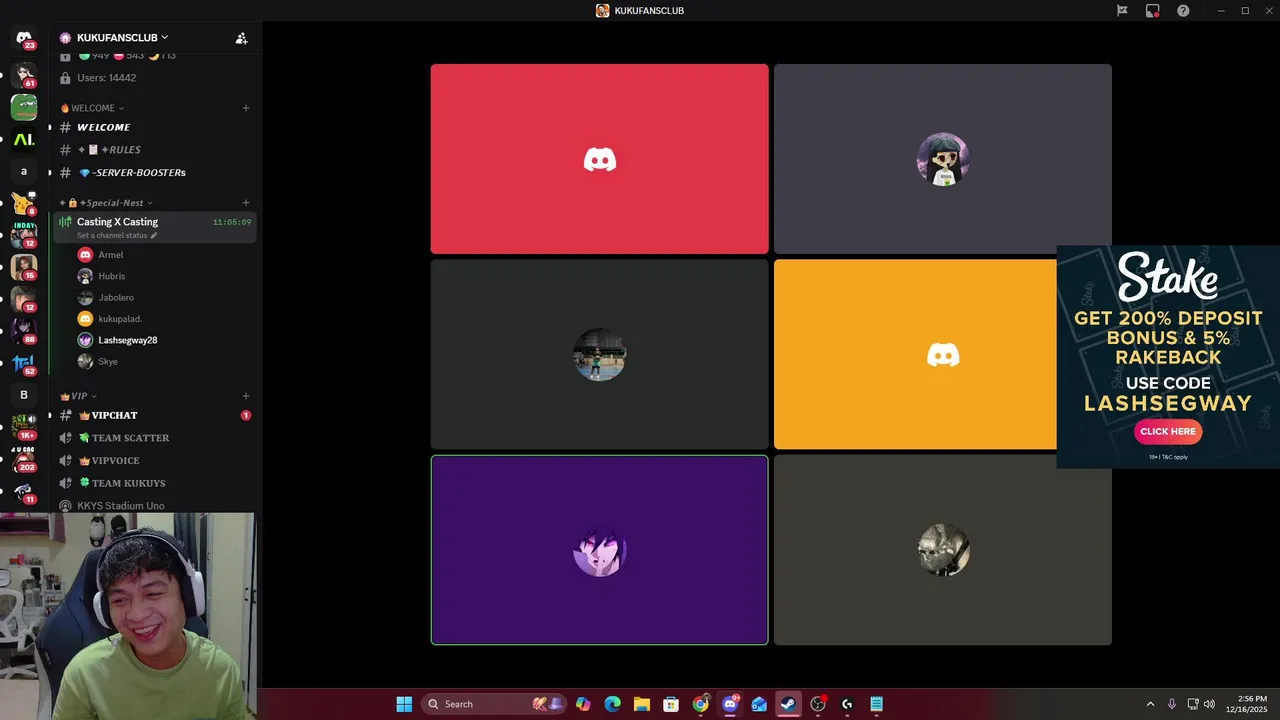The width and height of the screenshot is (1280, 720).
Task: Open the server with 1K+ badge
Action: coord(24,427)
